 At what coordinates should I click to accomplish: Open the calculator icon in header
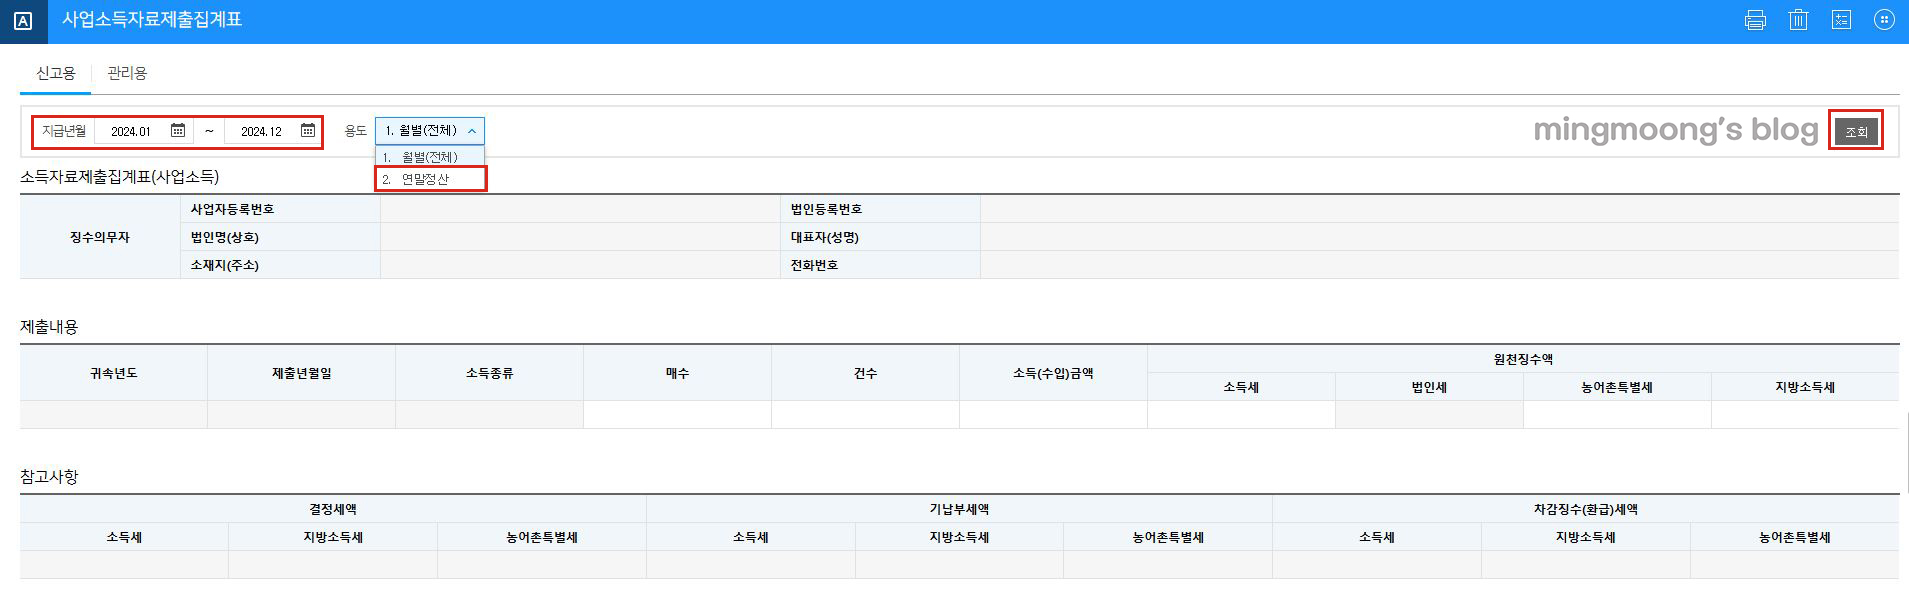coord(1841,20)
